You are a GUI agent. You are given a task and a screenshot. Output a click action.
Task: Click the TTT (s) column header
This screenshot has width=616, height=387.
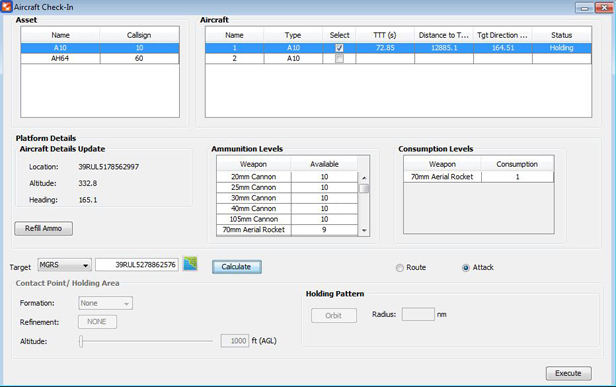pyautogui.click(x=385, y=35)
